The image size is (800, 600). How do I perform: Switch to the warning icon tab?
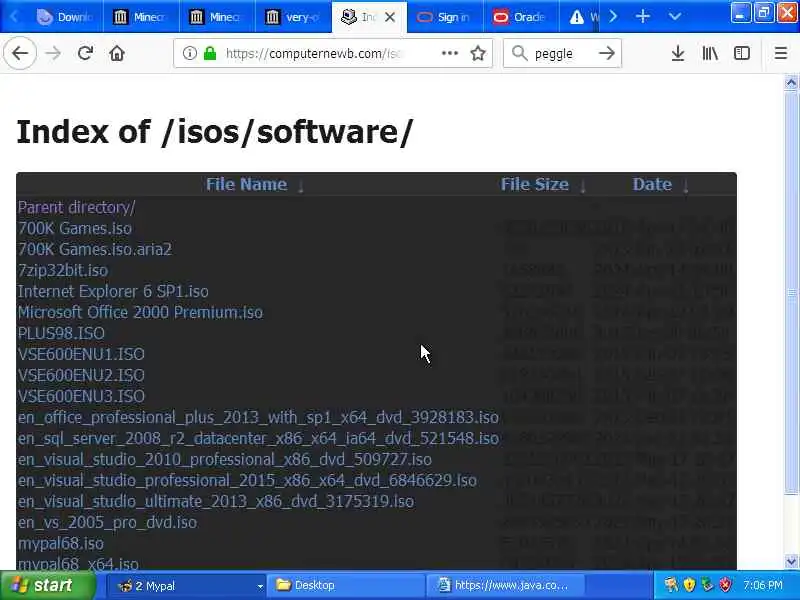point(580,17)
